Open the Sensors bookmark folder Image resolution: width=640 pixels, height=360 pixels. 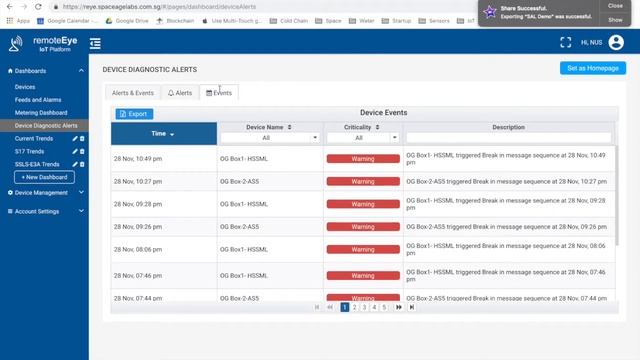tap(434, 20)
